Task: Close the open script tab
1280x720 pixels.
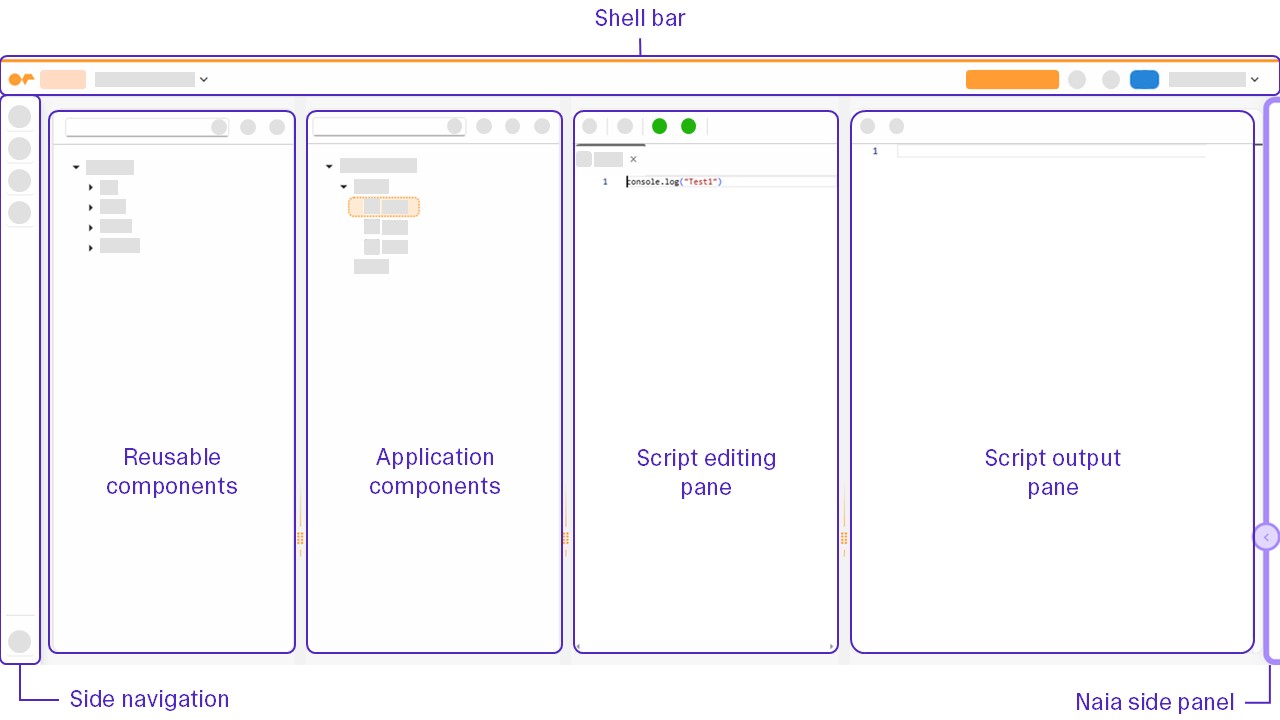Action: 633,159
